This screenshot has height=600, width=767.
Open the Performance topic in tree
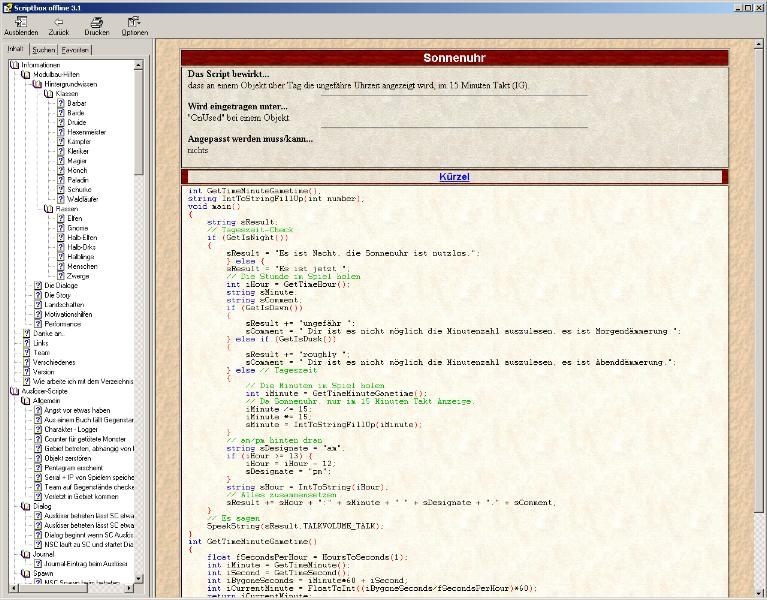pyautogui.click(x=62, y=323)
